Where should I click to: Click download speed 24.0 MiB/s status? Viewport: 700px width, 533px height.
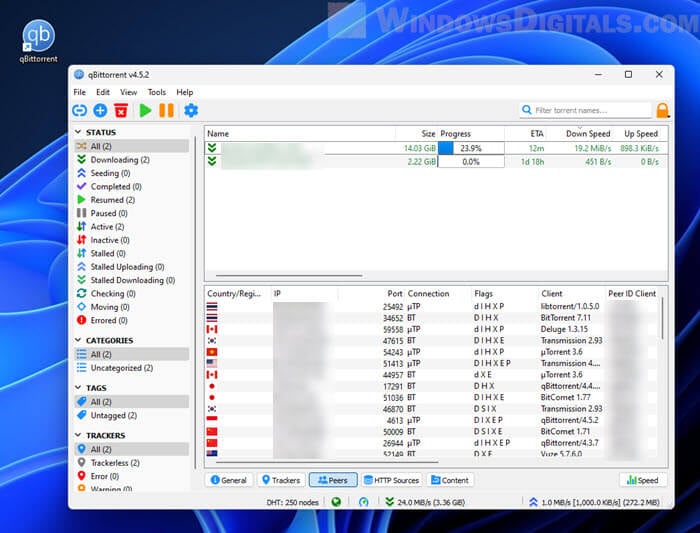[x=425, y=502]
